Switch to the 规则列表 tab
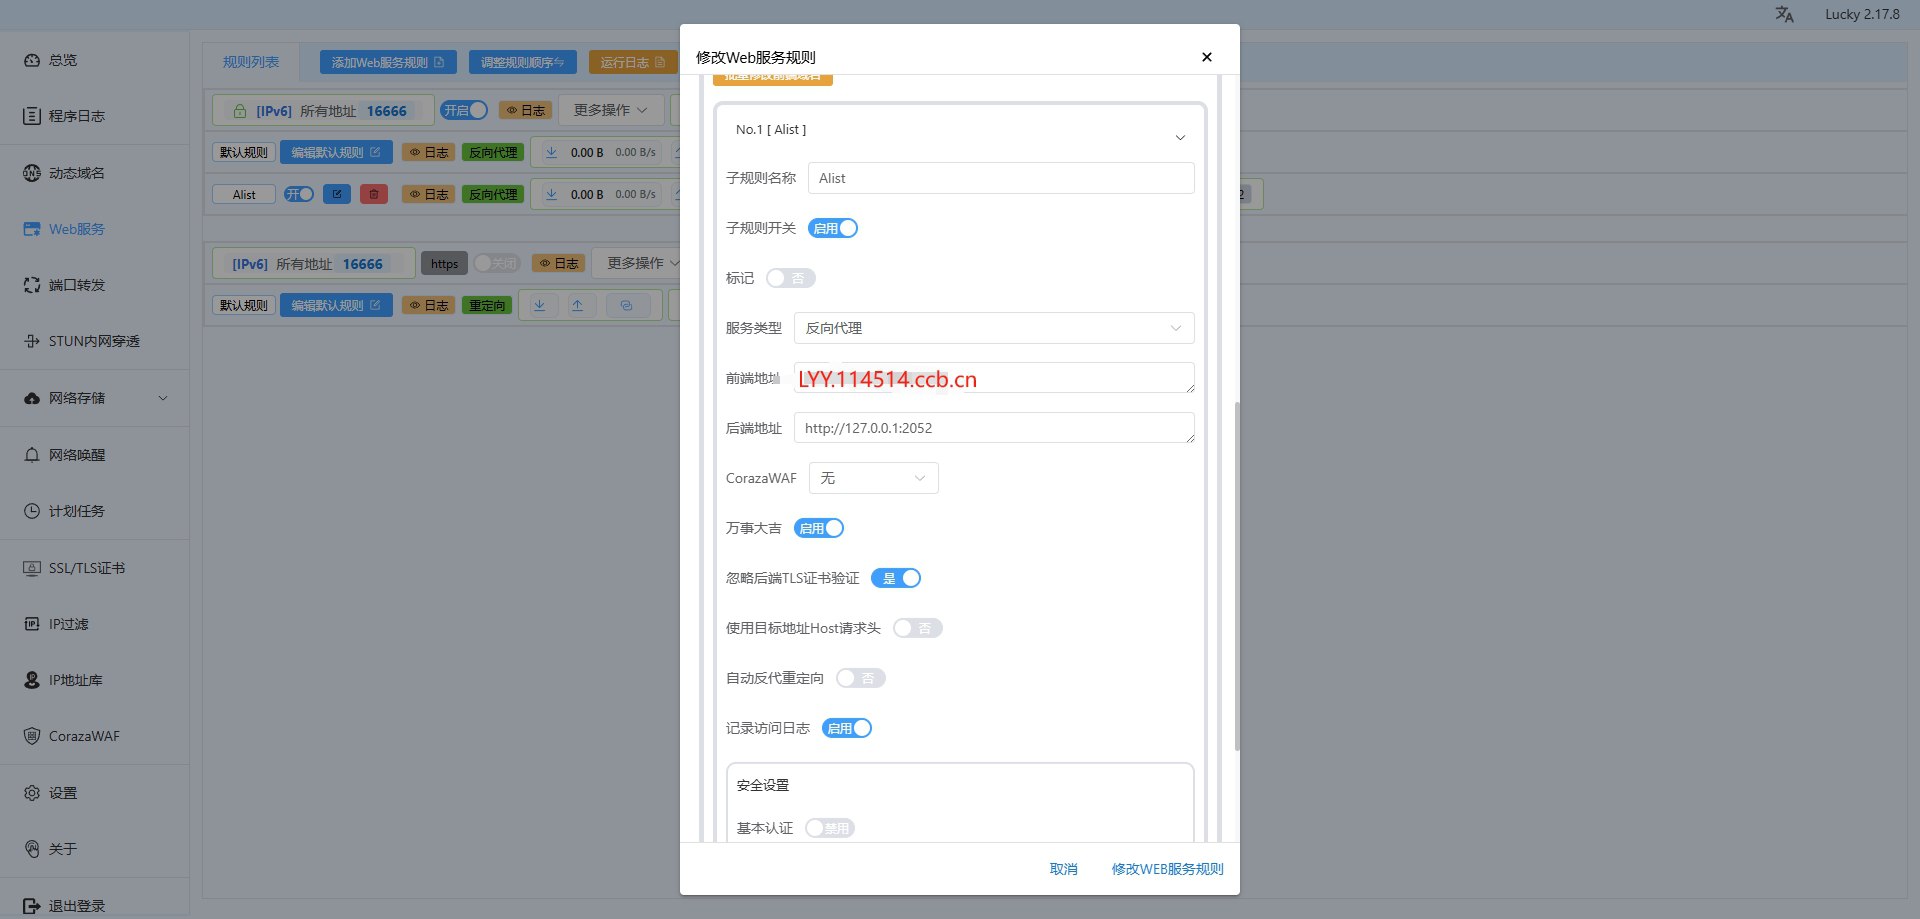This screenshot has width=1920, height=919. [251, 62]
